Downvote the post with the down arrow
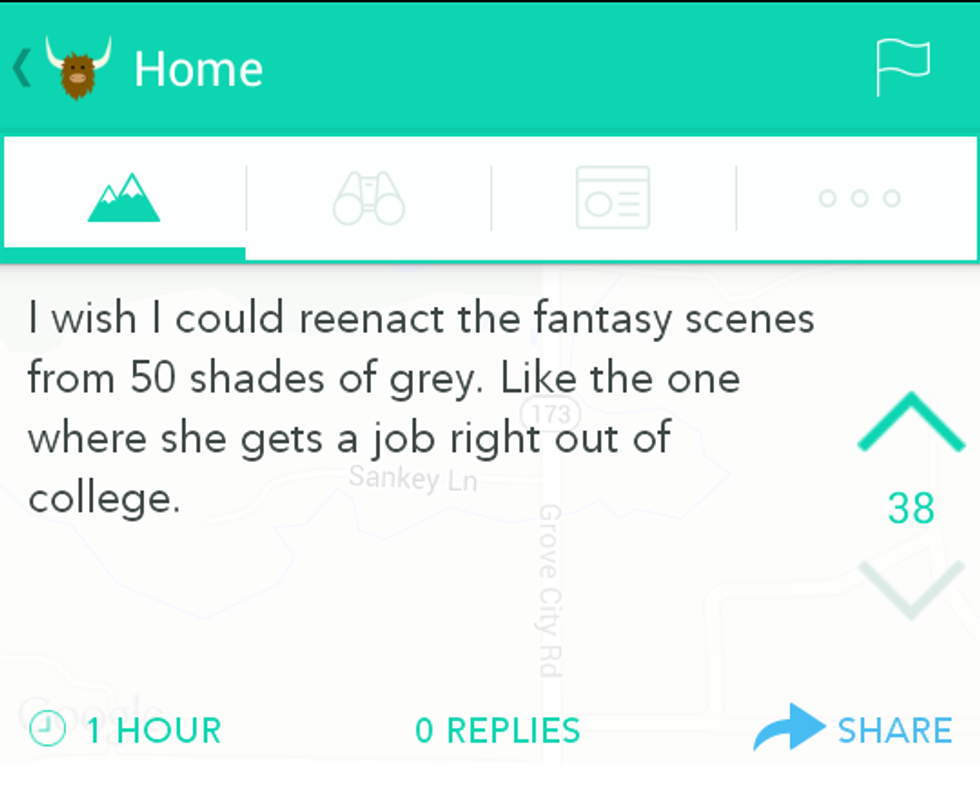Image resolution: width=980 pixels, height=789 pixels. (x=910, y=590)
